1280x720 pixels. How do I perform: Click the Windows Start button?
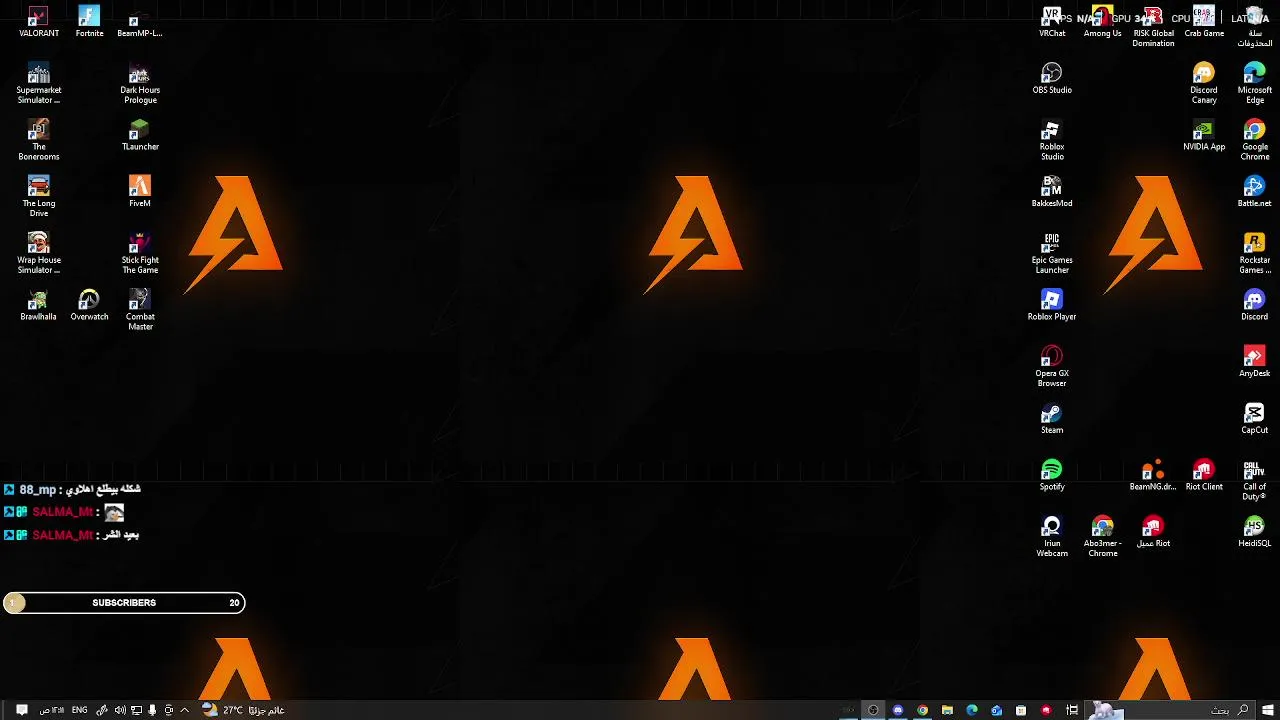(1267, 710)
